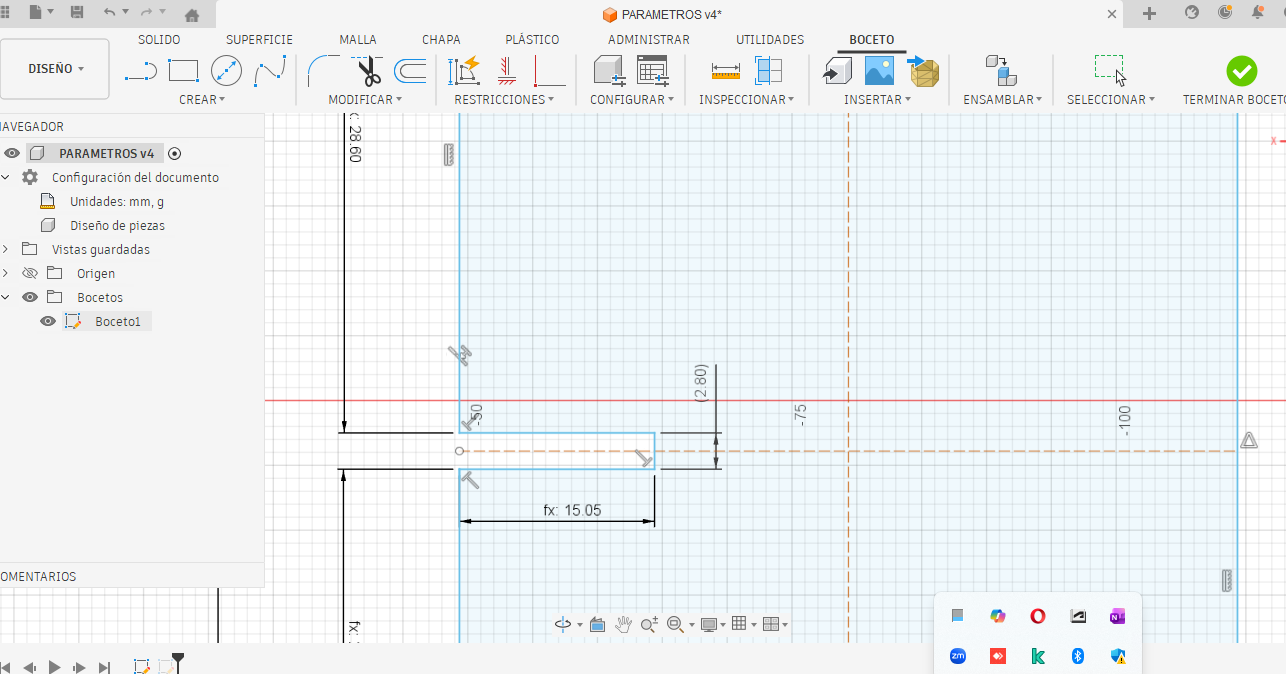Hide Boceto1 using its eye icon
This screenshot has height=674, width=1286.
coord(48,320)
